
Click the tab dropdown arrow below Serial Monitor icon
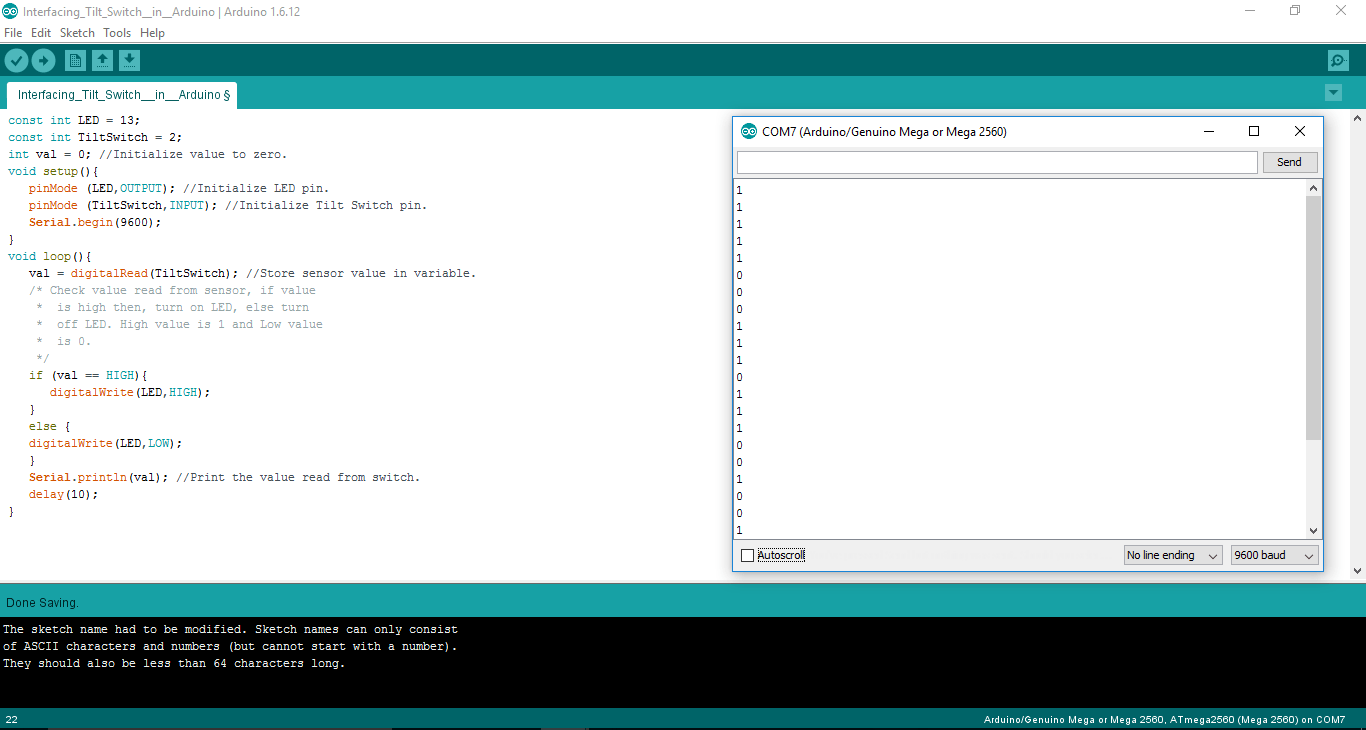pyautogui.click(x=1333, y=92)
